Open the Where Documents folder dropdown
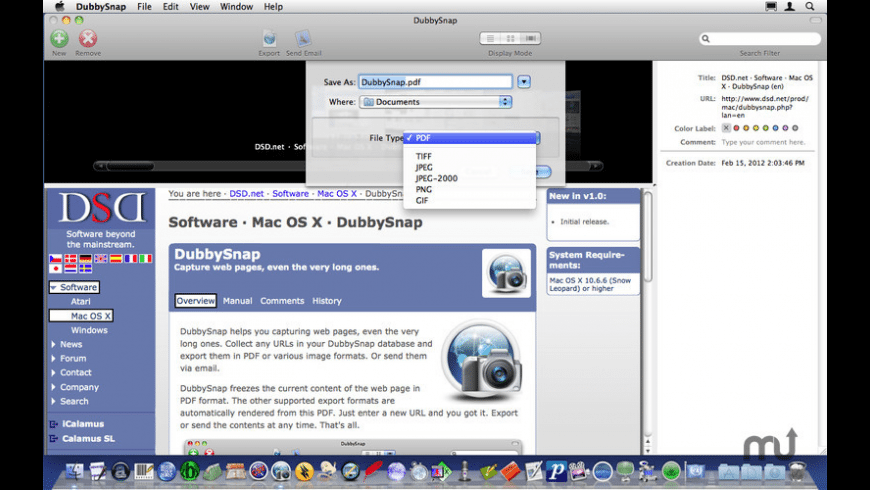The height and width of the screenshot is (490, 870). (x=435, y=102)
